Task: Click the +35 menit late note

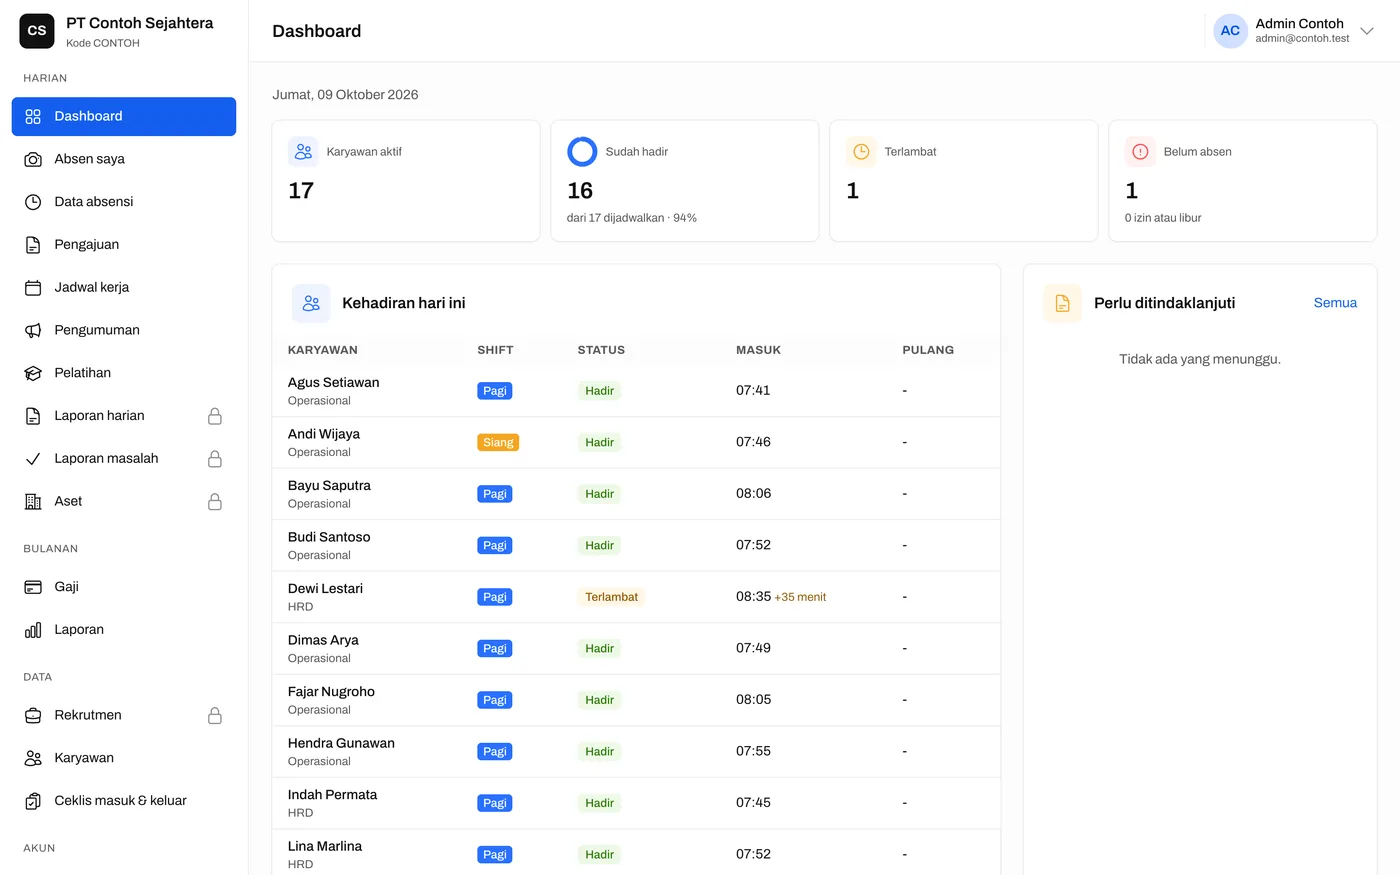Action: [x=800, y=597]
